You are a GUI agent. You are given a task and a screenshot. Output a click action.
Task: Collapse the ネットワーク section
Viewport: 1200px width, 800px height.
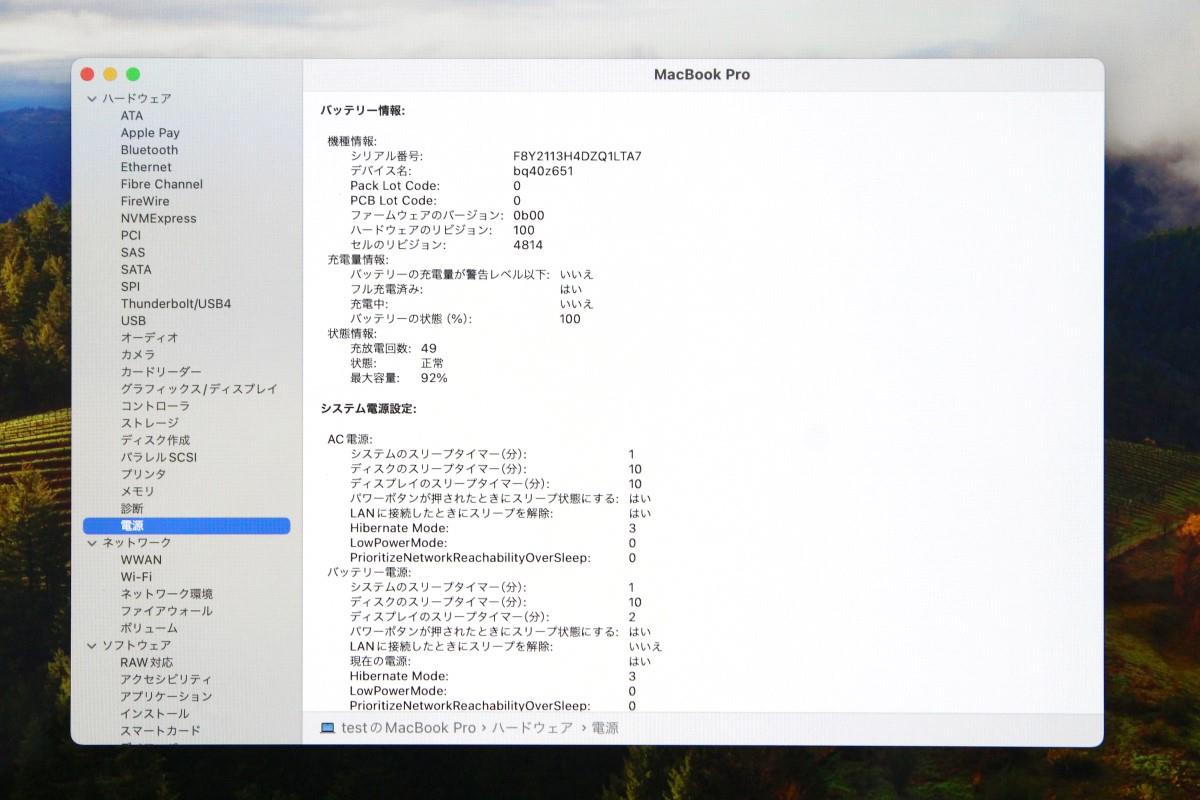[92, 542]
